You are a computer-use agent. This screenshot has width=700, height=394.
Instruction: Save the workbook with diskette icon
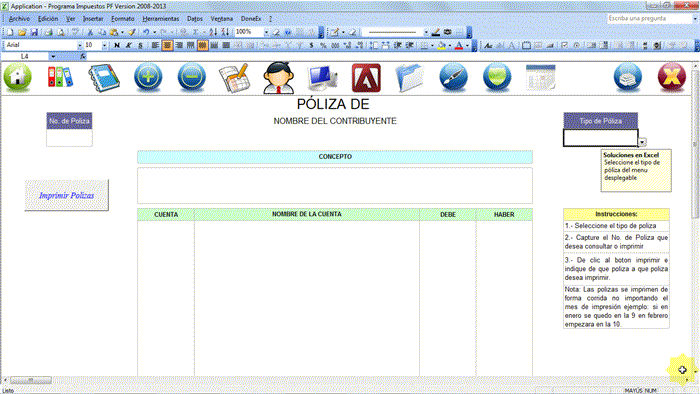click(34, 32)
